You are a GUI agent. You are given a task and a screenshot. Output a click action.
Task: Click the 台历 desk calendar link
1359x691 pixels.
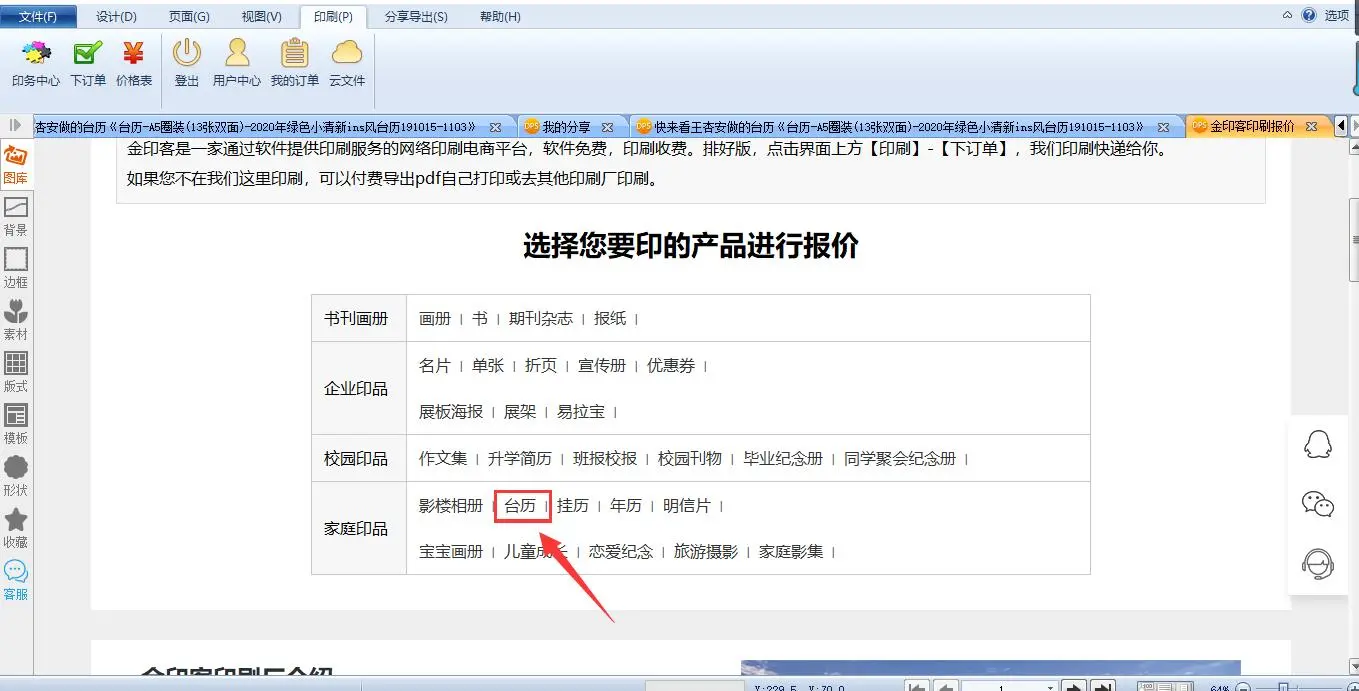tap(520, 506)
